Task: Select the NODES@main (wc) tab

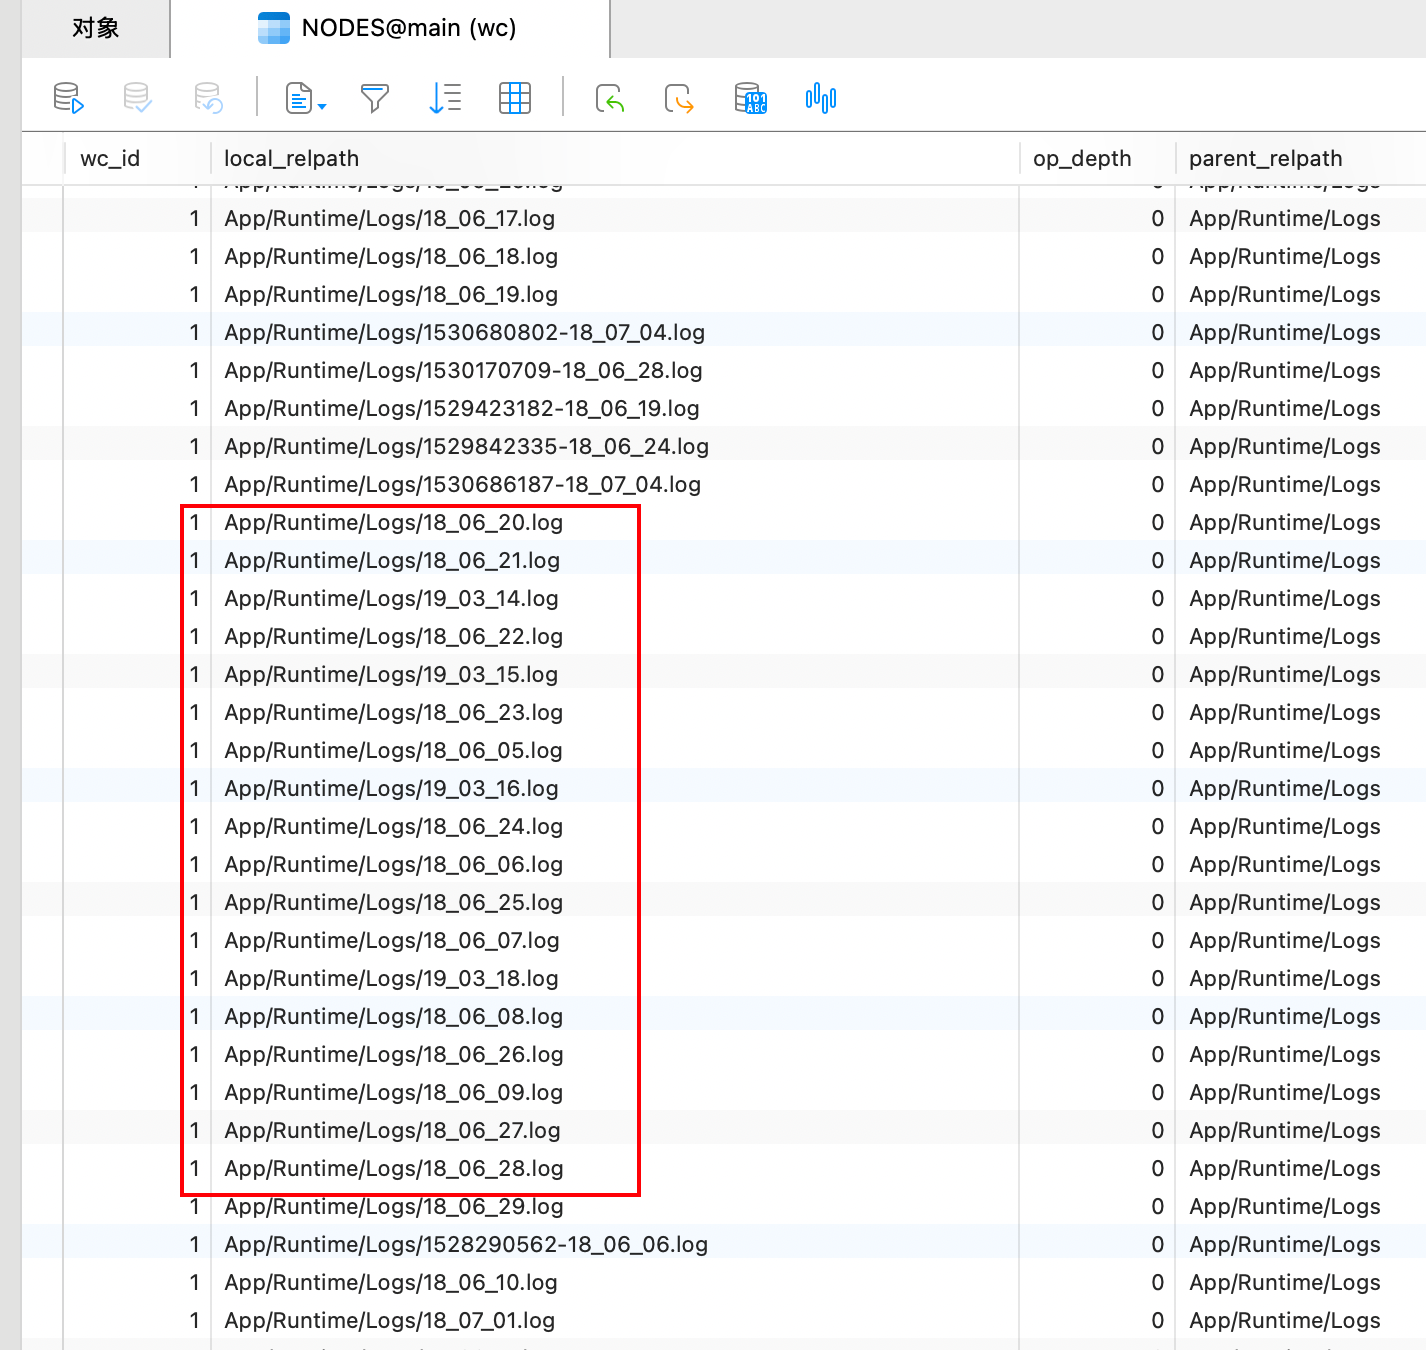Action: click(x=390, y=28)
